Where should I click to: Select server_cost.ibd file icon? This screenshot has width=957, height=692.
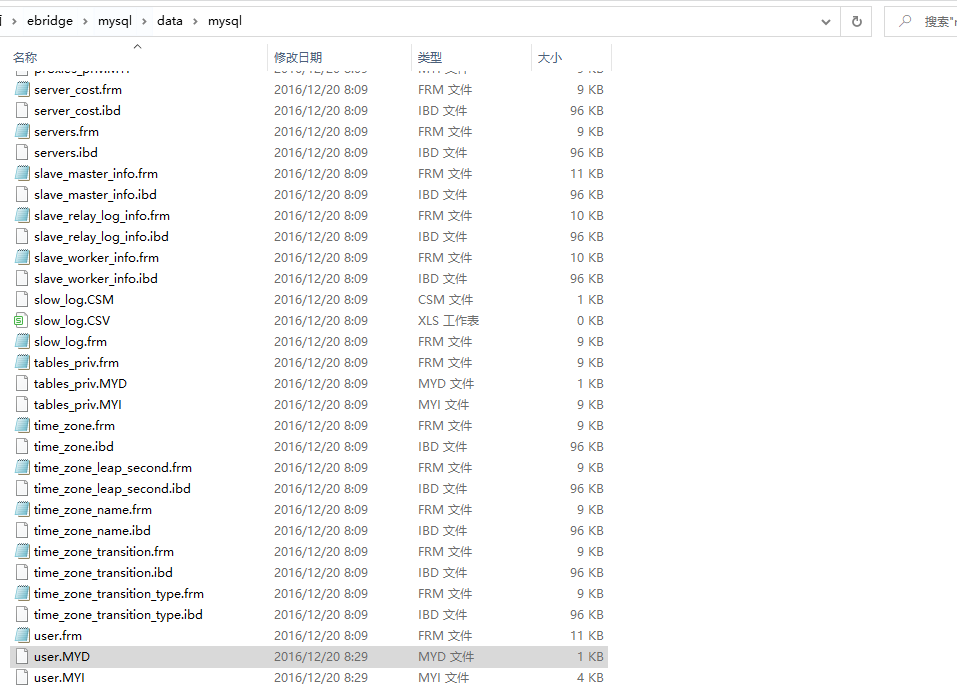22,110
